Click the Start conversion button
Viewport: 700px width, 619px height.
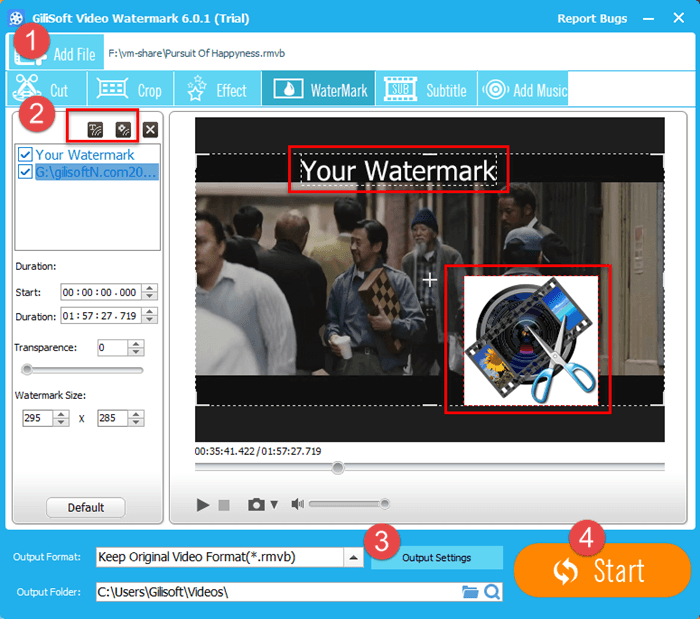[x=602, y=570]
